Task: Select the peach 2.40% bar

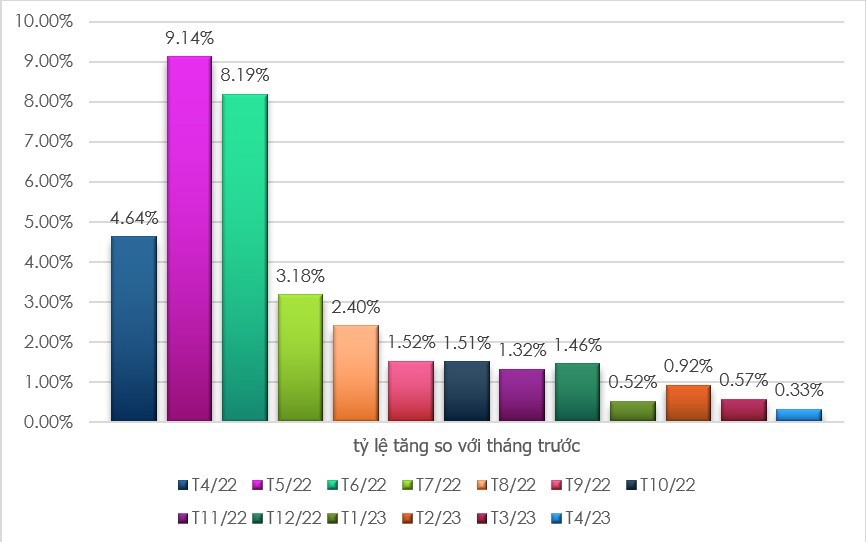Action: (x=356, y=373)
